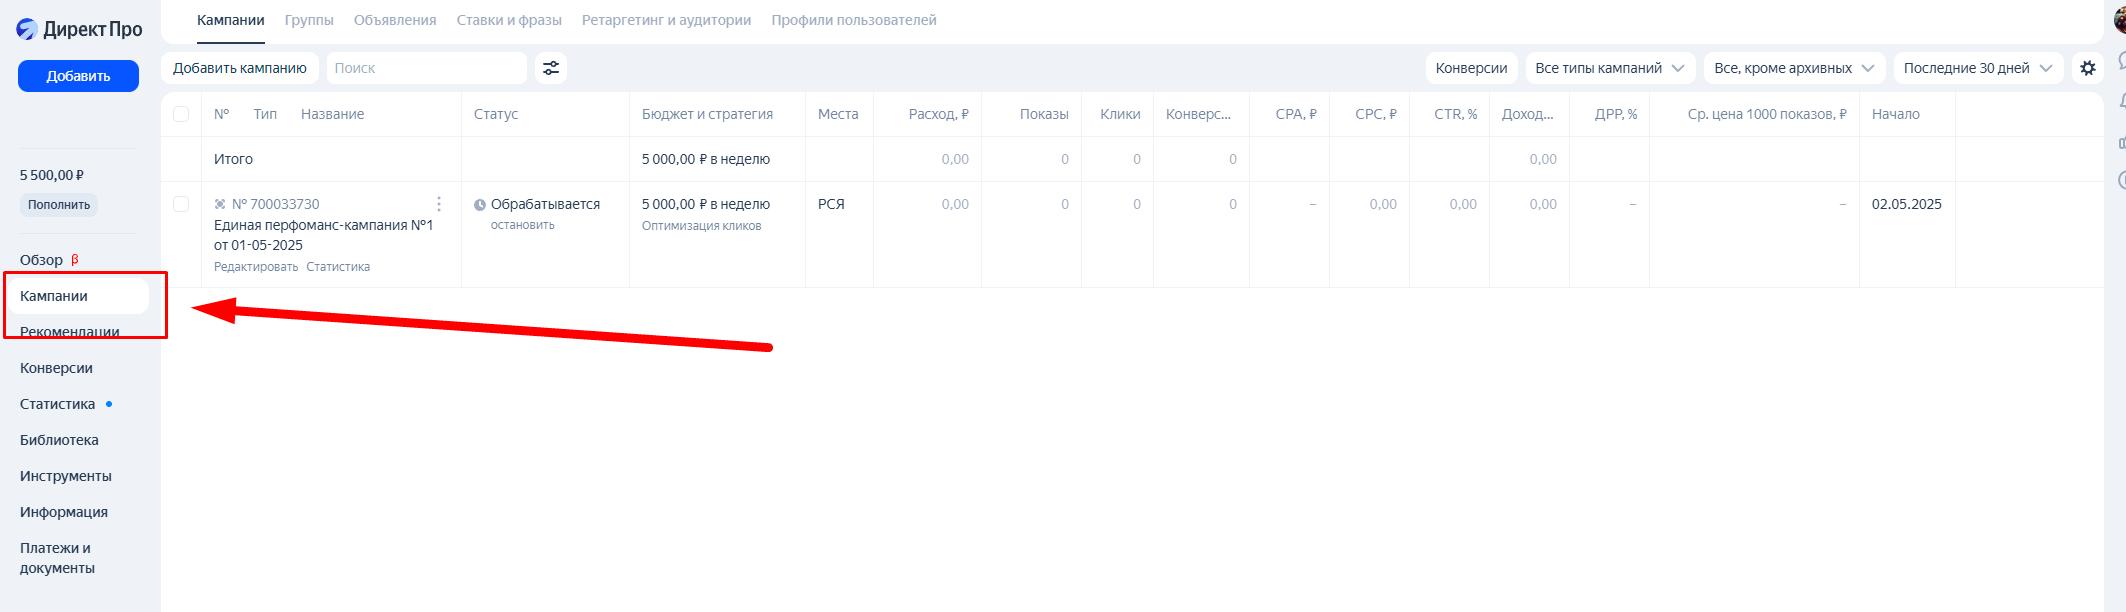This screenshot has width=2126, height=612.
Task: Click the Ср. цена 1000 показов column header
Action: click(x=1767, y=114)
